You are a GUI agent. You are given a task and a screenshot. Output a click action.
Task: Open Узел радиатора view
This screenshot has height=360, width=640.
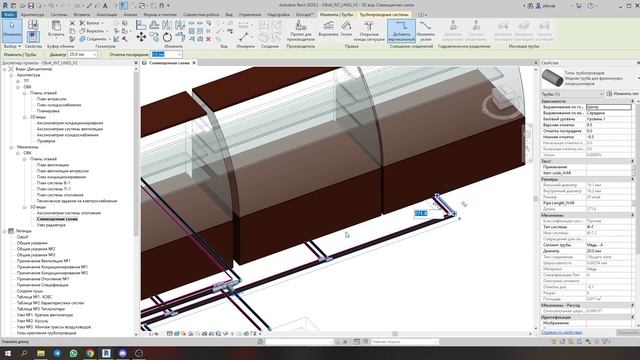coord(51,225)
